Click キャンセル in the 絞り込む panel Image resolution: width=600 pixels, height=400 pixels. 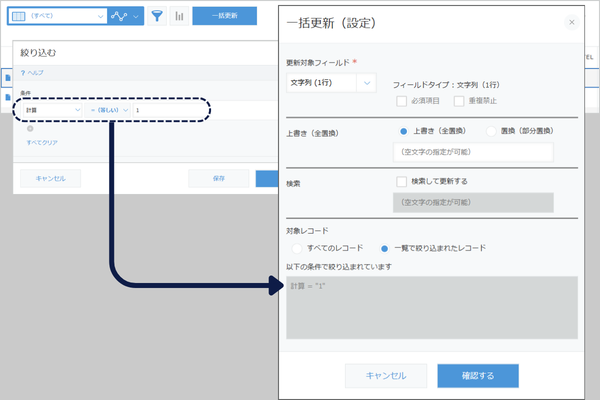tap(51, 178)
